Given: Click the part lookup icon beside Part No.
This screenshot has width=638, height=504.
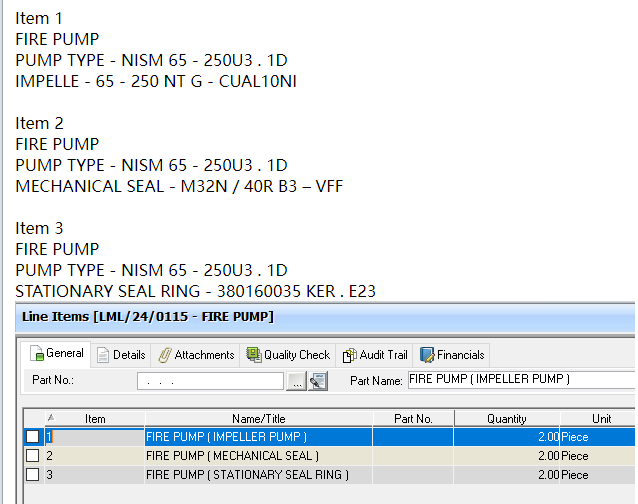Looking at the screenshot, I should tap(318, 382).
